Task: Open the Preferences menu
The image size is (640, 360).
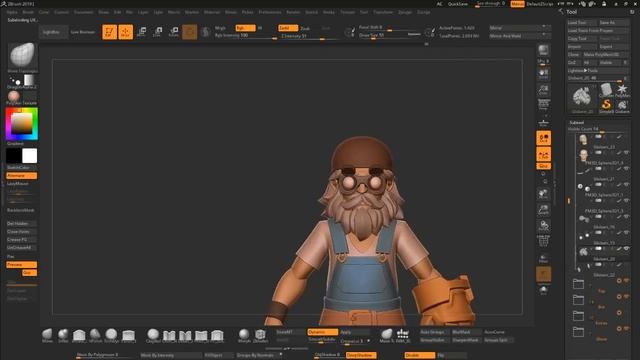Action: pos(270,12)
